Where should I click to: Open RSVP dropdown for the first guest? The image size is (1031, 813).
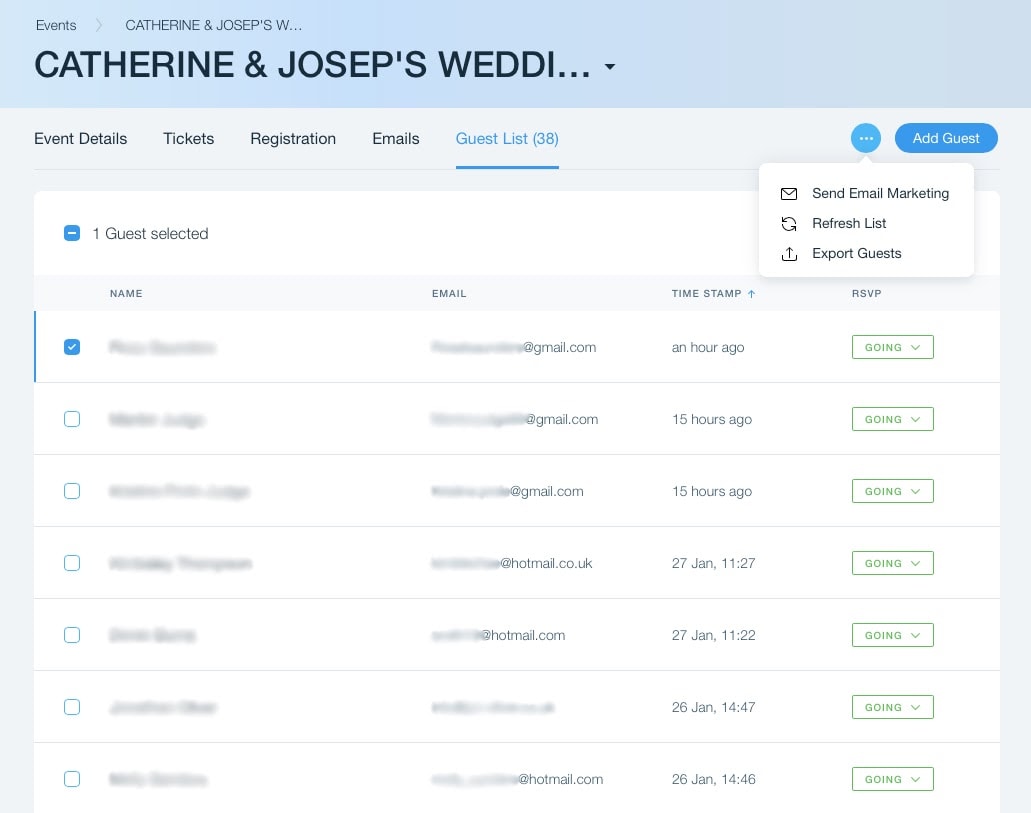pos(892,348)
